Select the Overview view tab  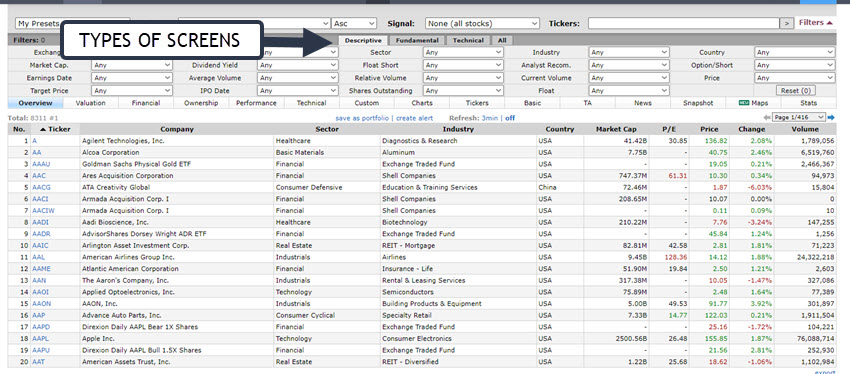(x=35, y=103)
